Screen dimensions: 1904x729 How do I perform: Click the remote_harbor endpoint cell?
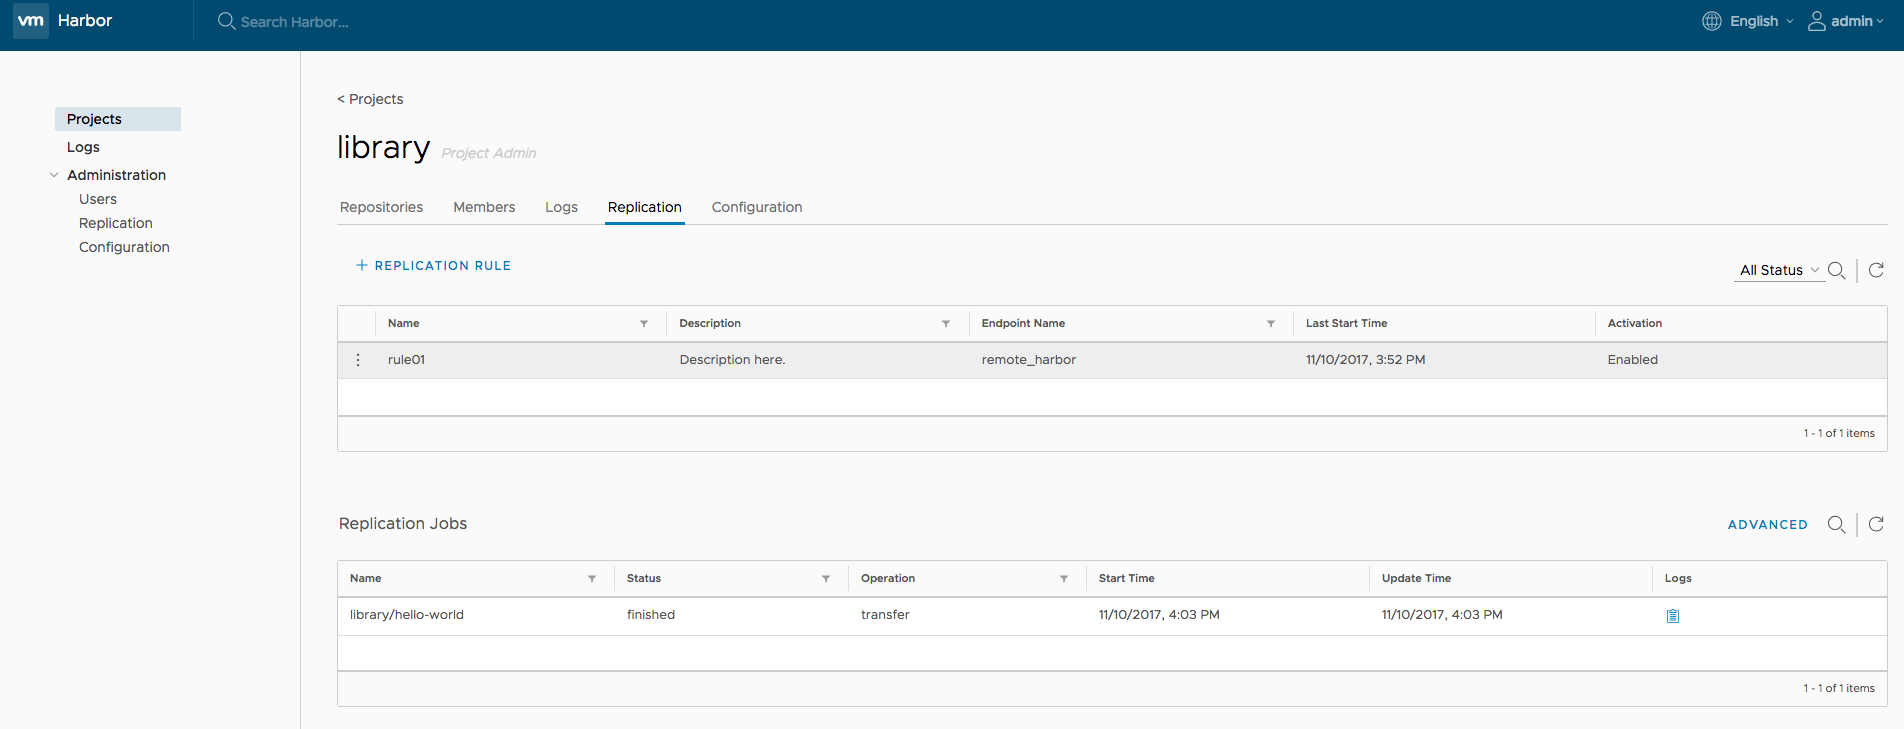pos(1029,360)
